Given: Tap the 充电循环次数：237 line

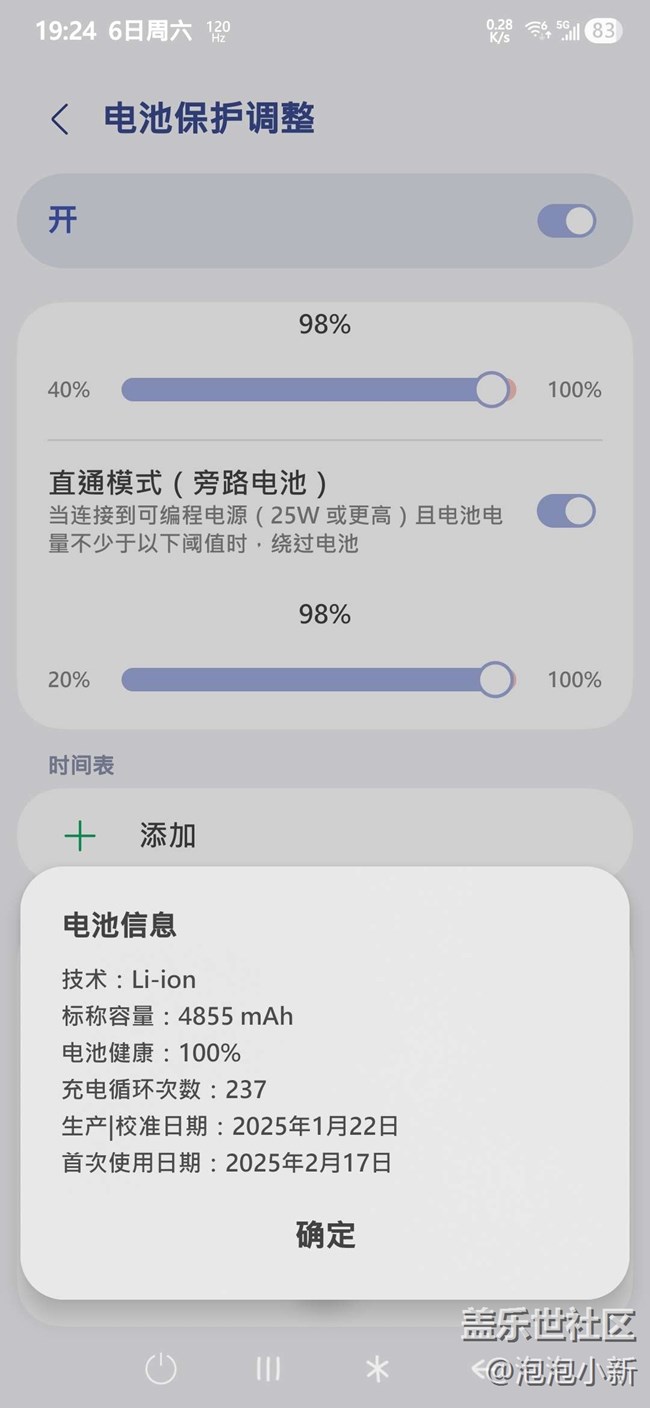Looking at the screenshot, I should (x=164, y=1089).
